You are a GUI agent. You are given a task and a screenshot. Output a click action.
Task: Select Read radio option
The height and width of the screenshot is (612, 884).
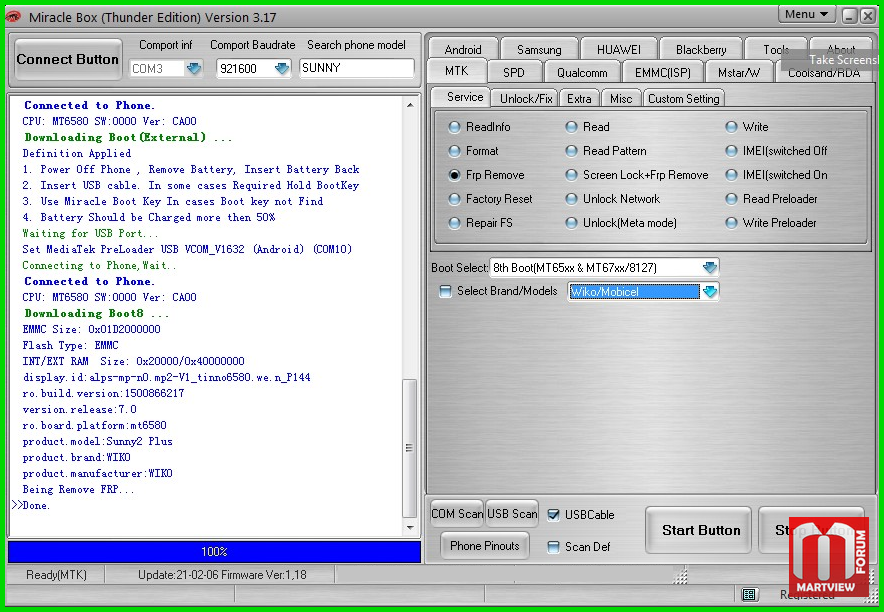click(571, 127)
